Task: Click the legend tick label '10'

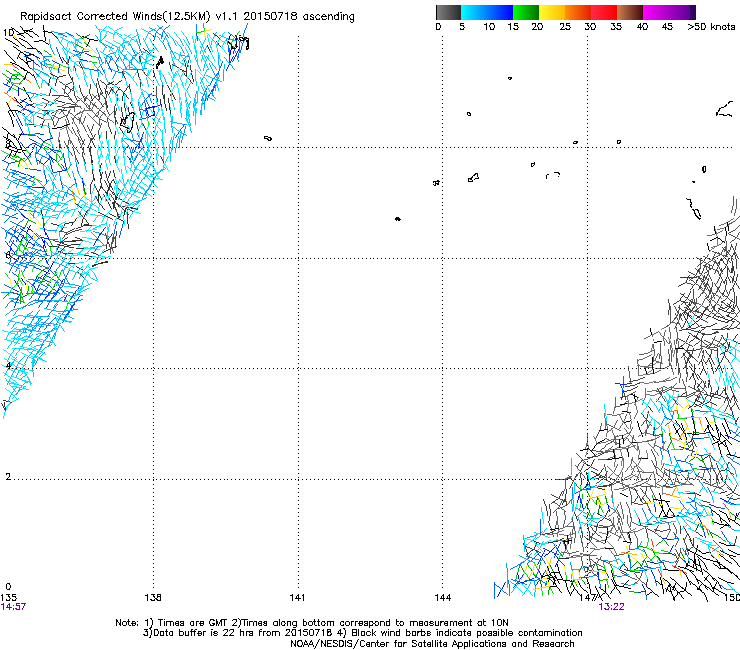Action: pyautogui.click(x=489, y=27)
